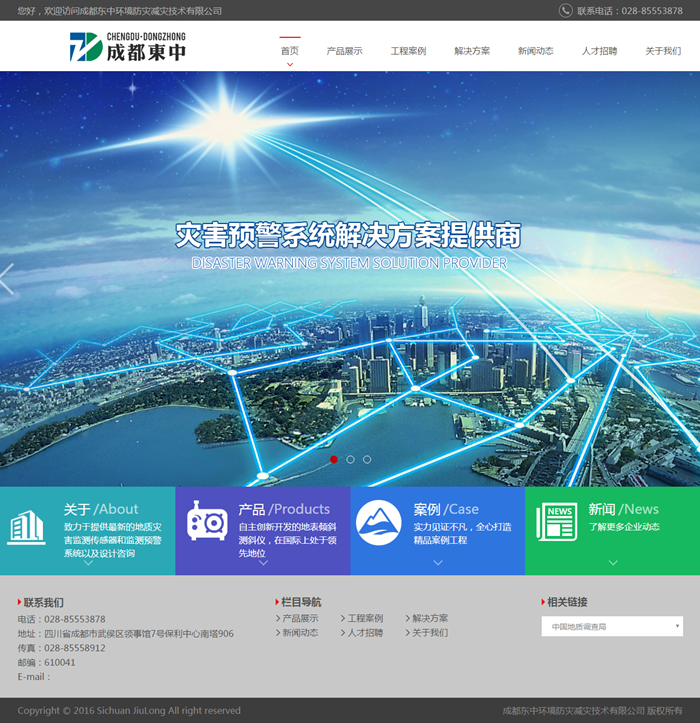700x723 pixels.
Task: Click the camera device icon in Products tile
Action: pyautogui.click(x=207, y=522)
